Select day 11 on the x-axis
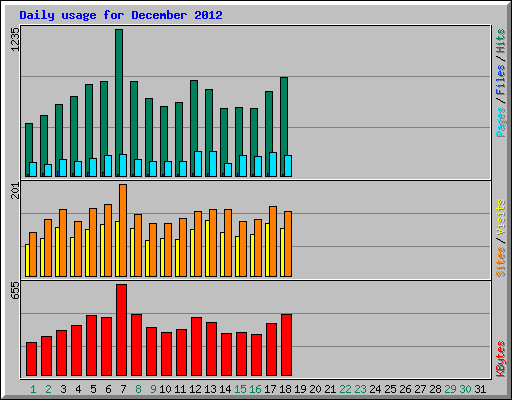 click(x=180, y=389)
